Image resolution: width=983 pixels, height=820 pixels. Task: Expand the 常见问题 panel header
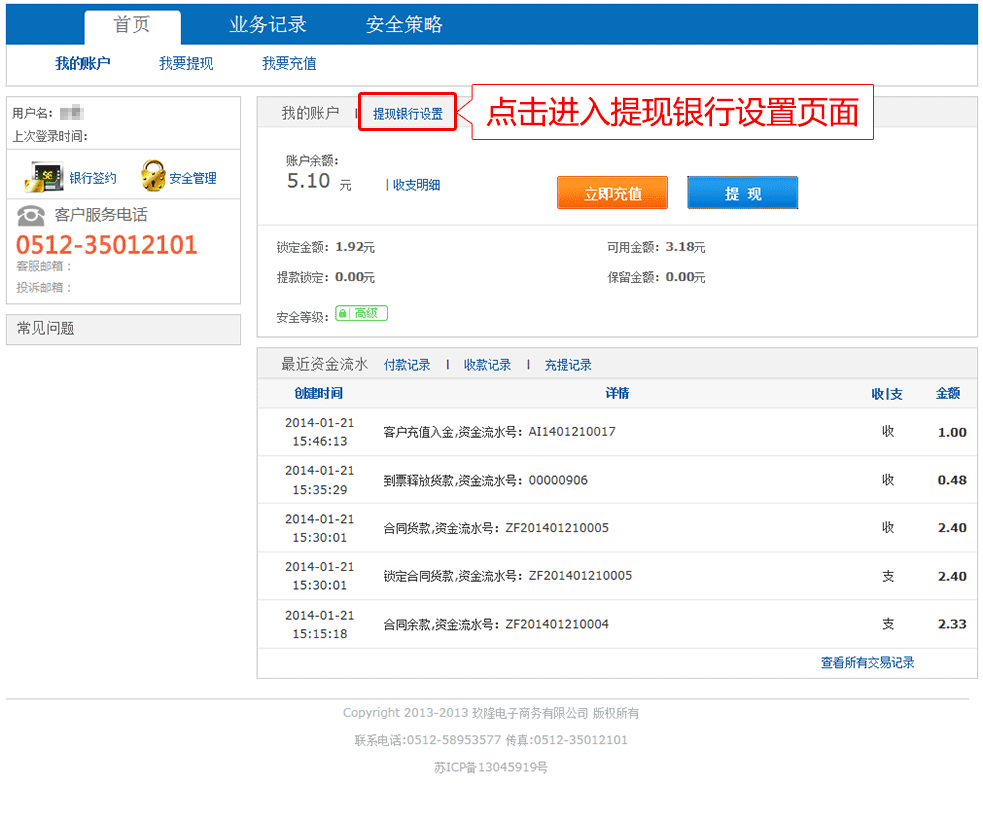[x=123, y=329]
